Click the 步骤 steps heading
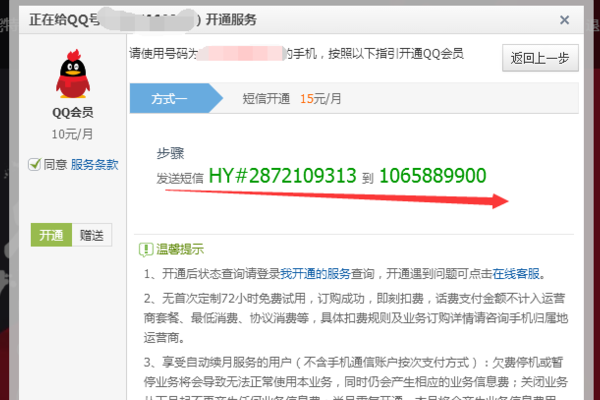This screenshot has height=400, width=600. click(170, 153)
